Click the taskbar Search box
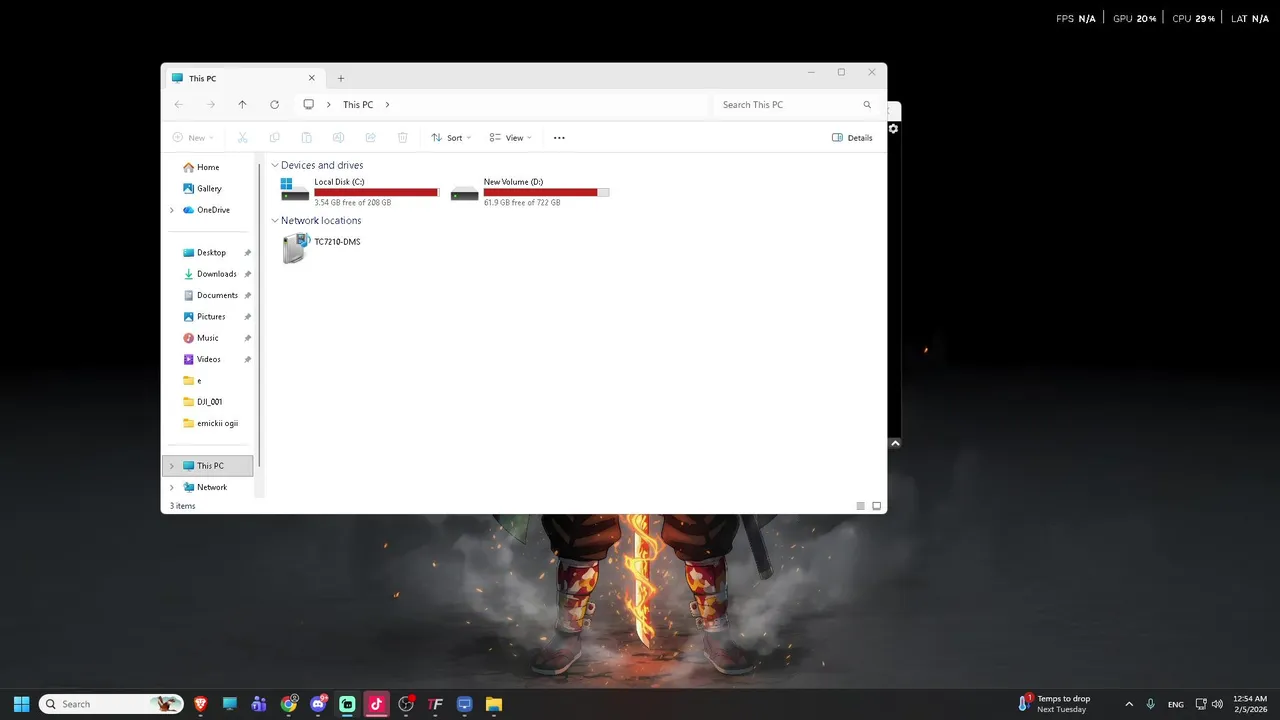 point(112,704)
